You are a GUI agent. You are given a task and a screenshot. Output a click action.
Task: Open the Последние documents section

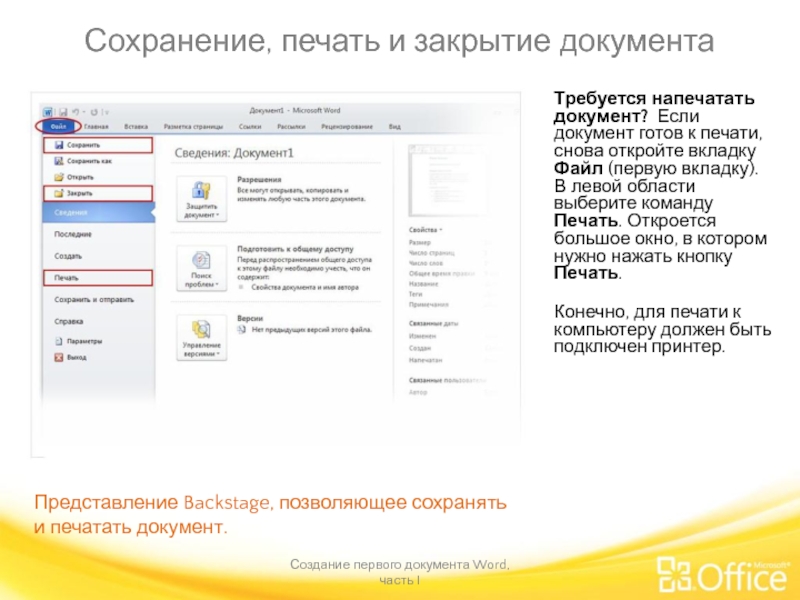point(73,234)
